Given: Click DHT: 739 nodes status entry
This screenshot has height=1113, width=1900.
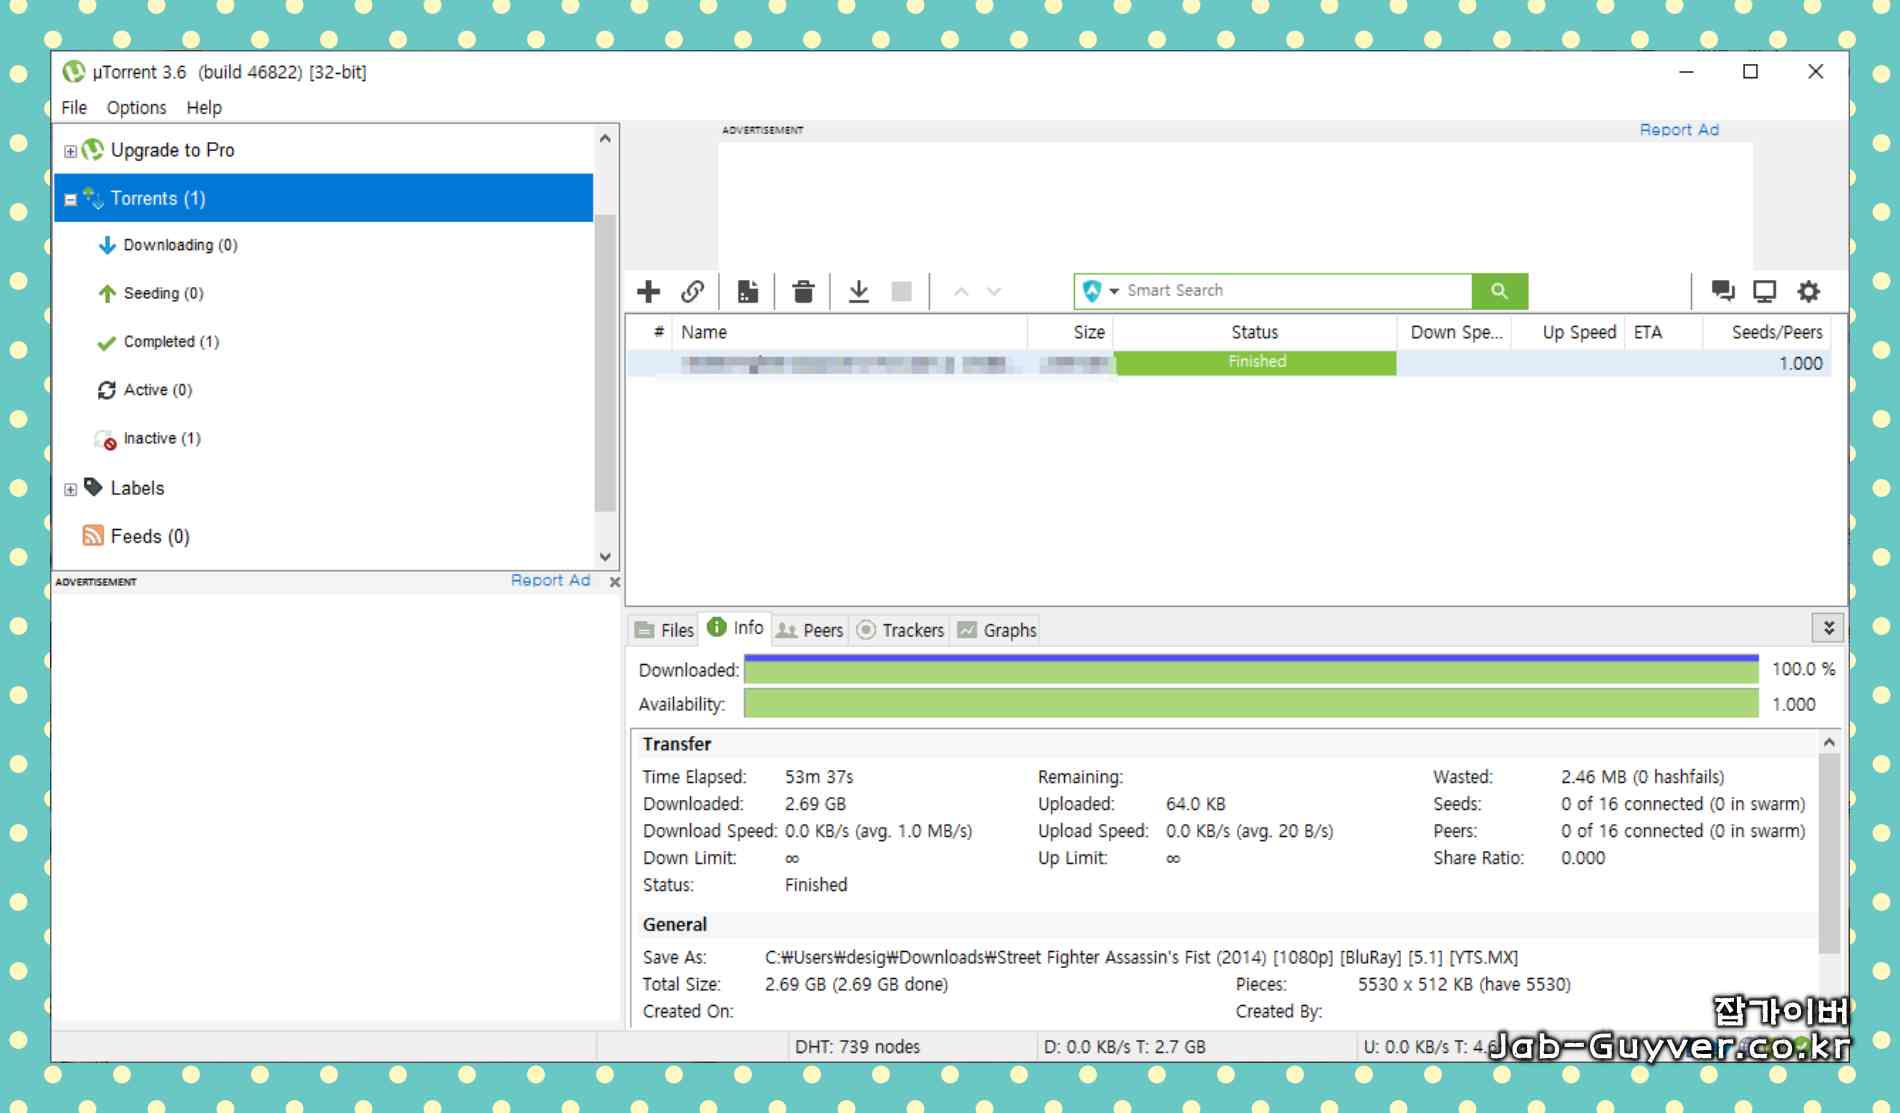Looking at the screenshot, I should point(857,1047).
